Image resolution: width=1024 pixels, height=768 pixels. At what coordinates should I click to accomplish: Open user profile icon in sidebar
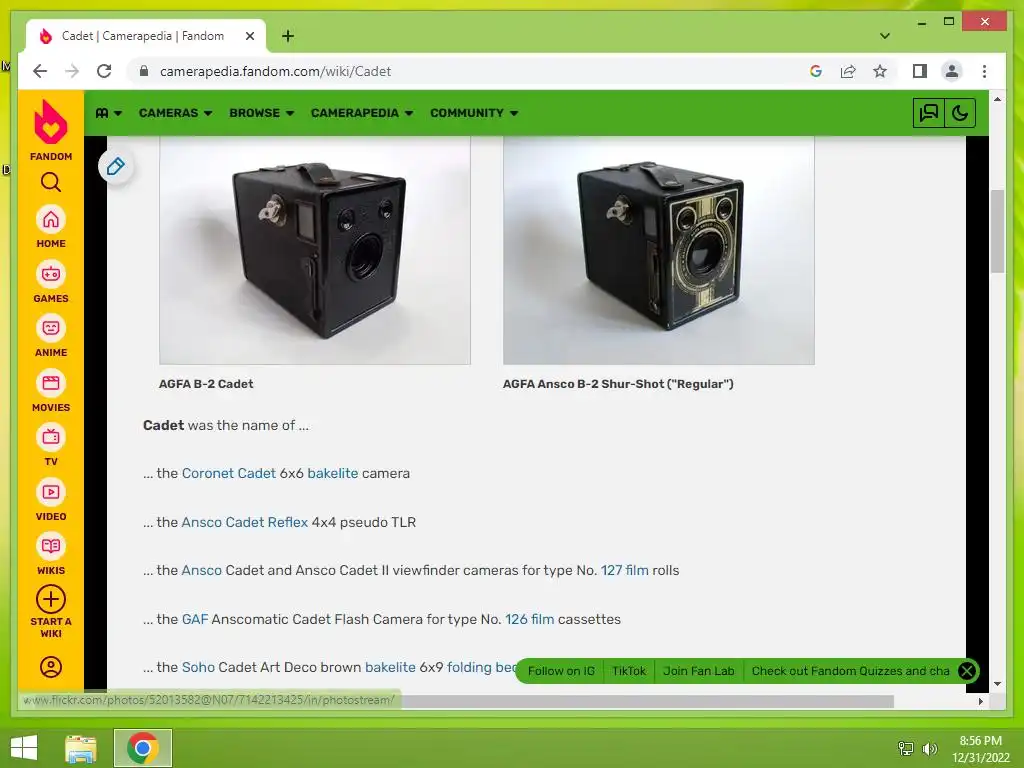tap(51, 667)
